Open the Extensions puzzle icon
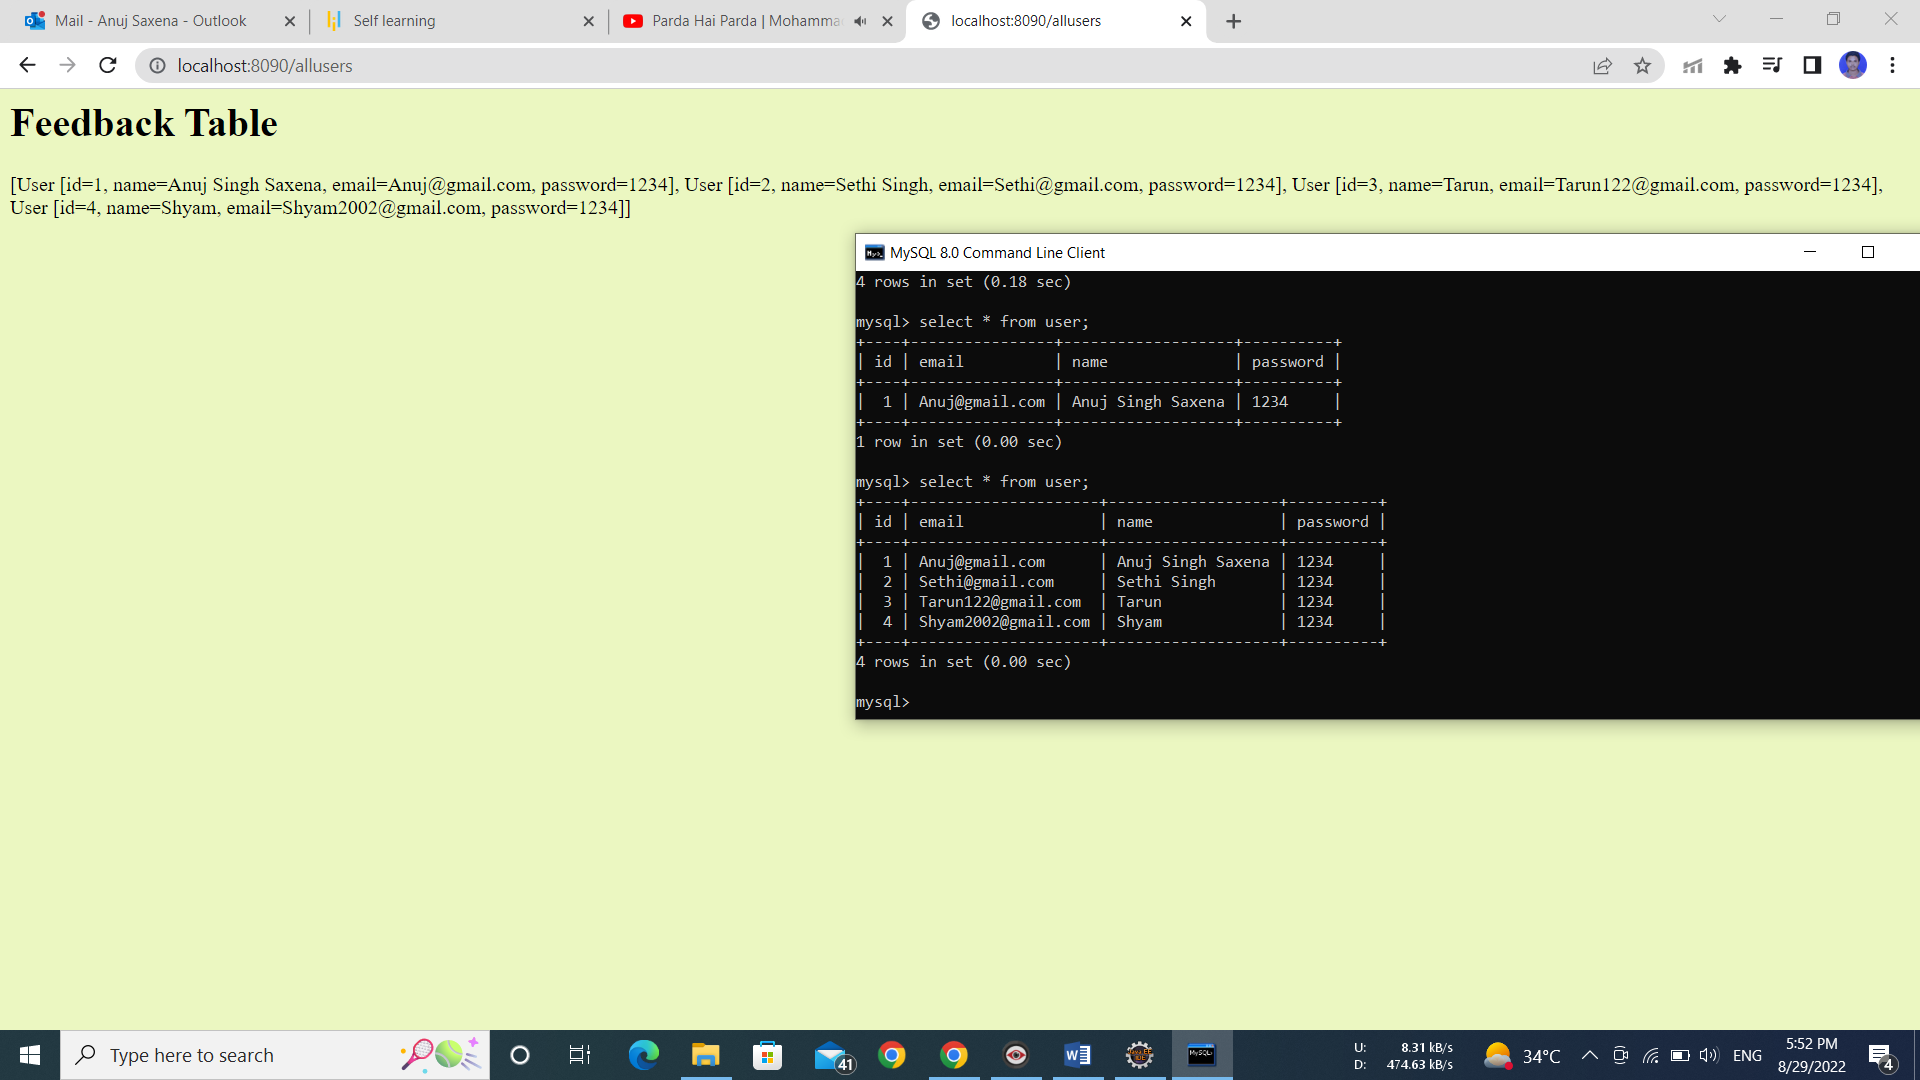This screenshot has width=1920, height=1080. point(1732,66)
